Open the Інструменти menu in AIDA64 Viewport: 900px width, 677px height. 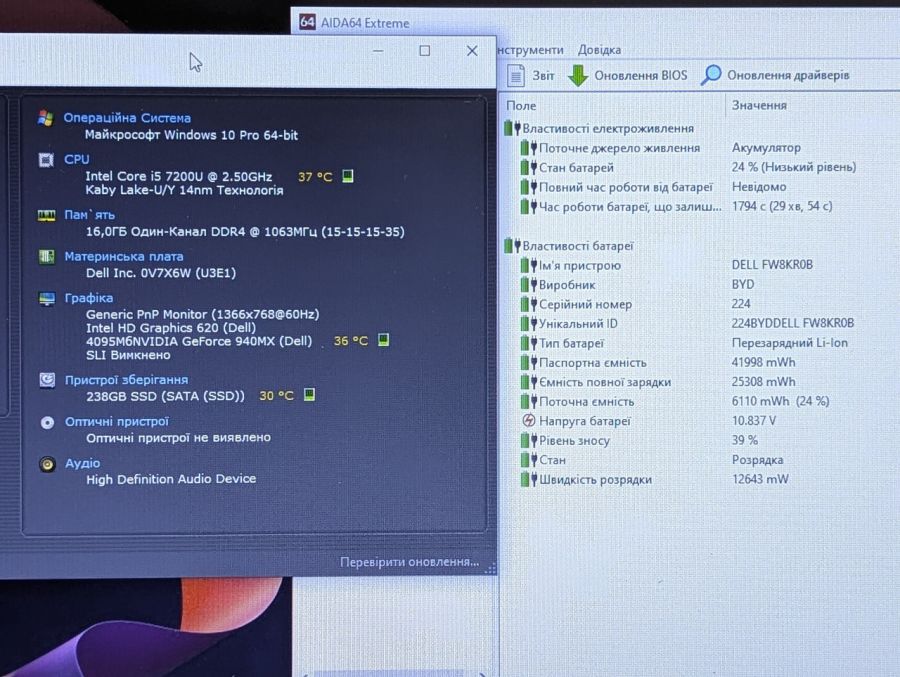(530, 50)
